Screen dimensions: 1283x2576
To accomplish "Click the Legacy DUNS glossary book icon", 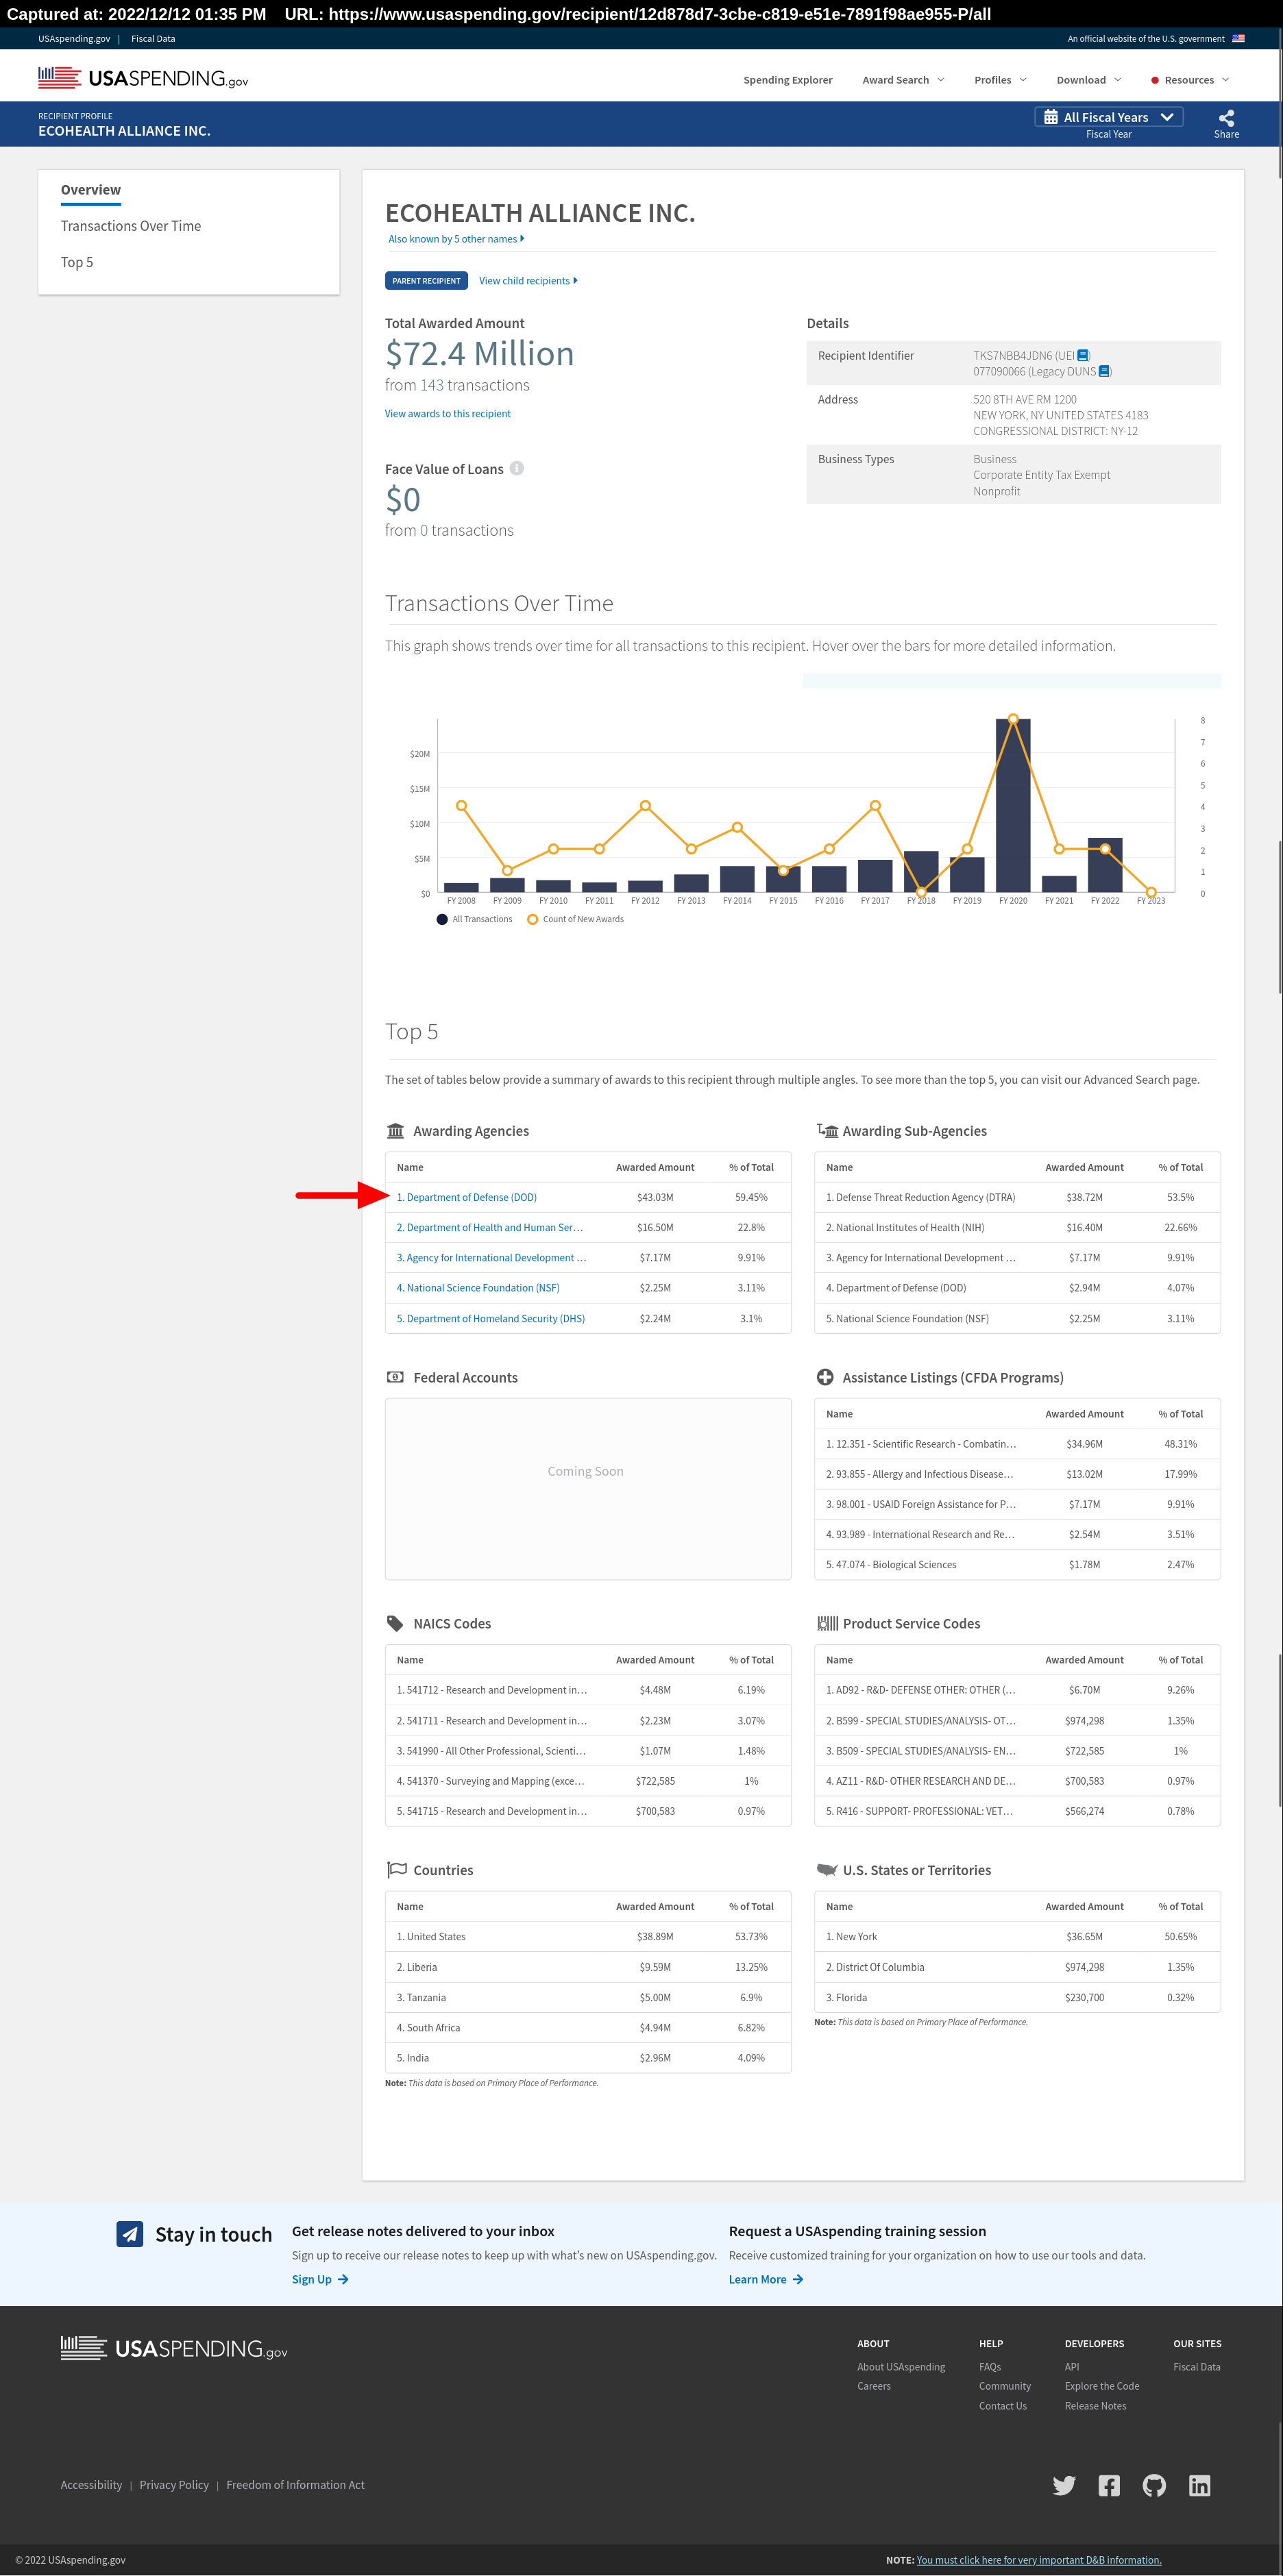I will tap(1104, 371).
